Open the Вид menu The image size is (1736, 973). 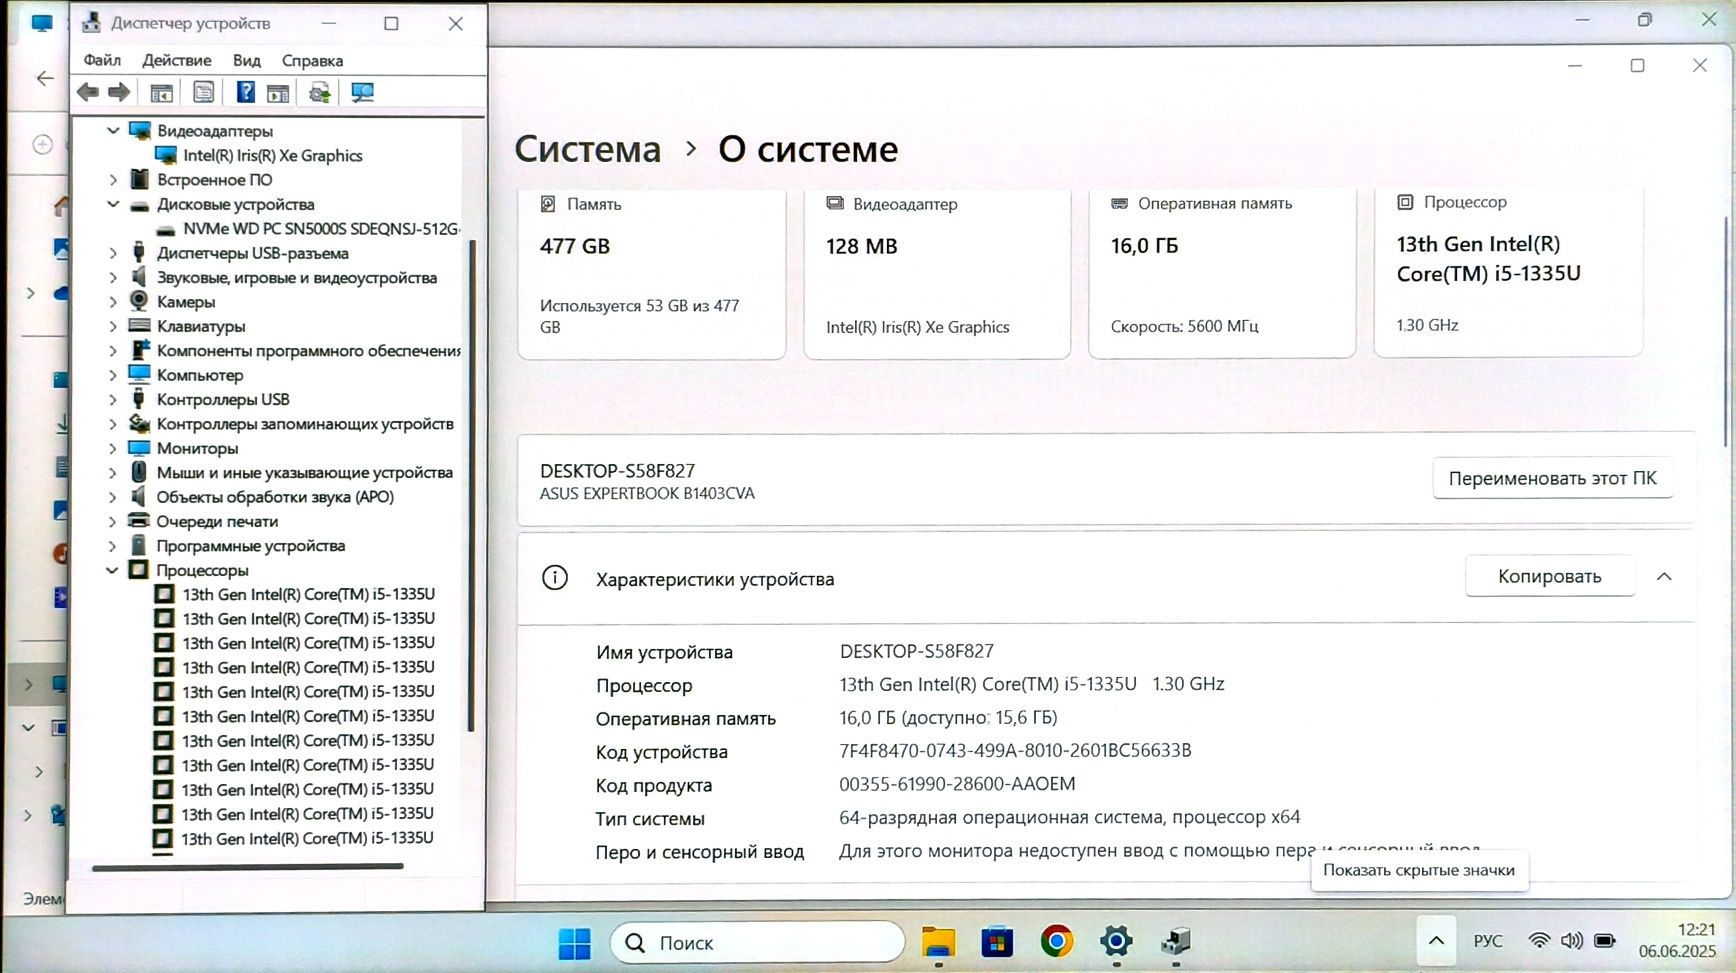pyautogui.click(x=246, y=60)
